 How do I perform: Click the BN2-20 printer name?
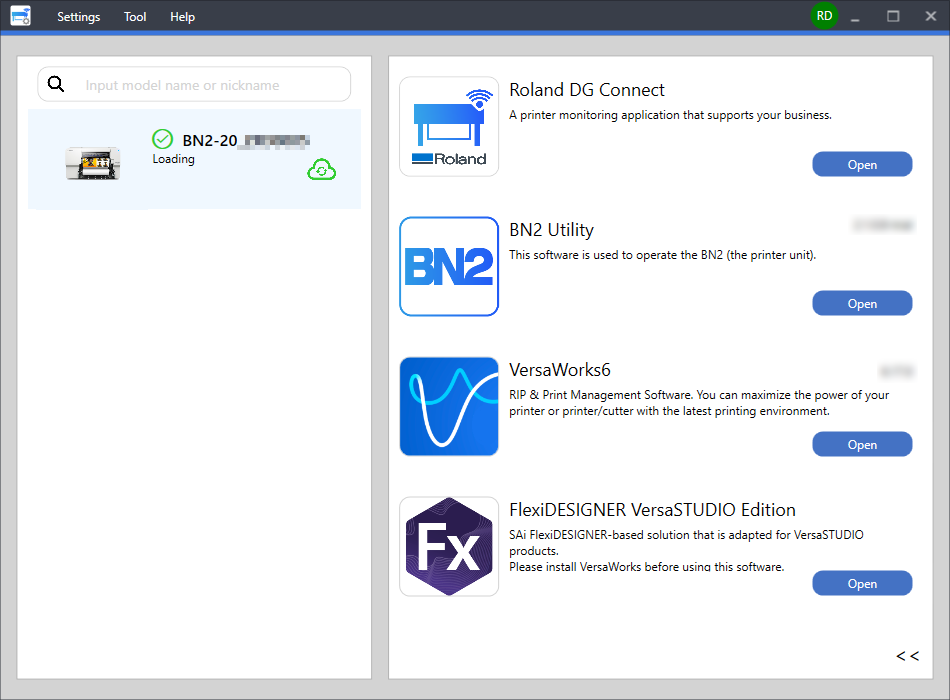[246, 141]
